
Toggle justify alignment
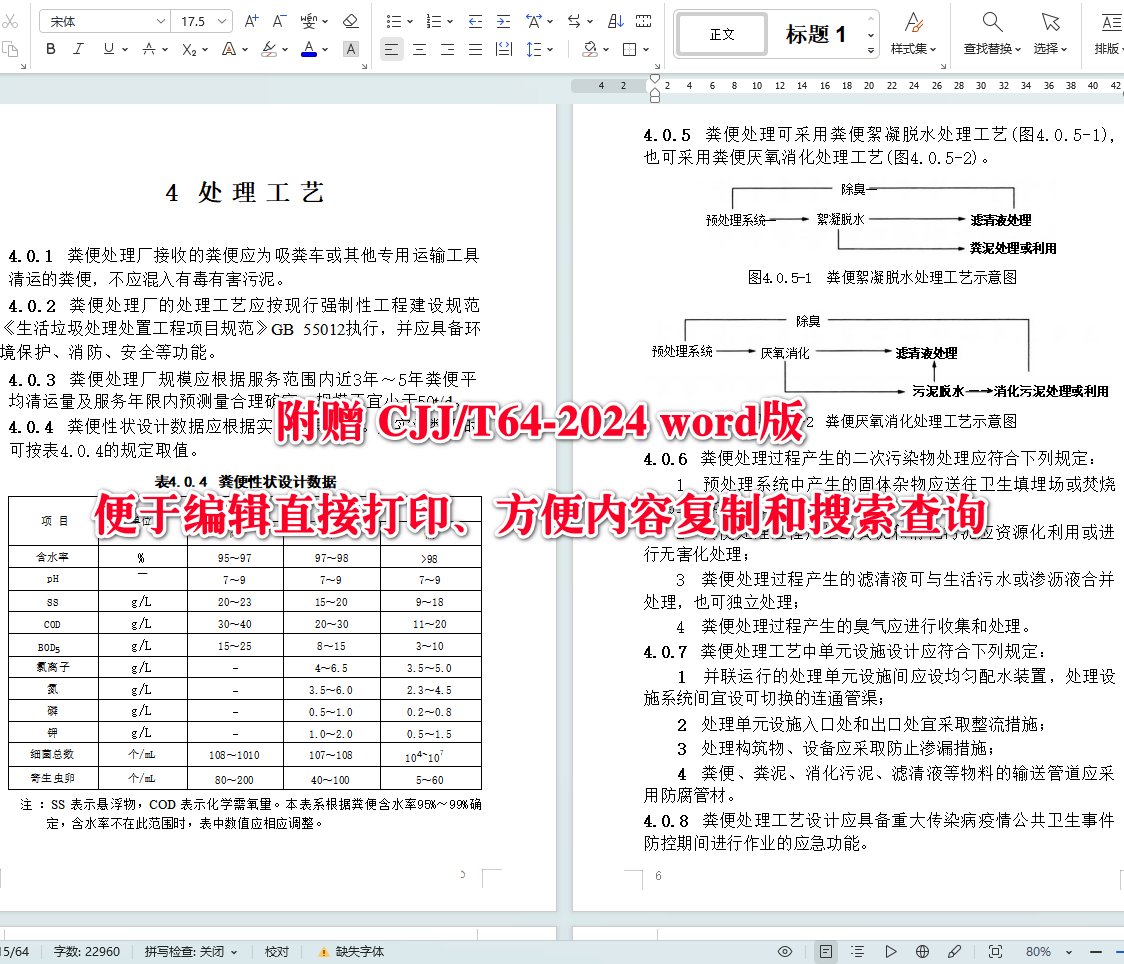pyautogui.click(x=475, y=49)
